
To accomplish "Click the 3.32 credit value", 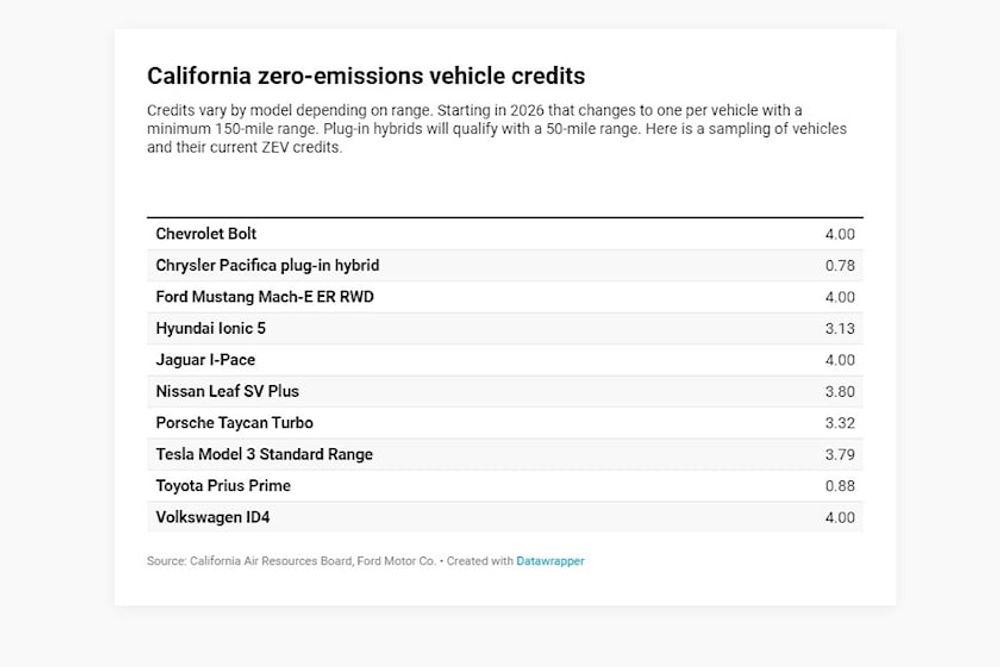I will click(x=840, y=423).
